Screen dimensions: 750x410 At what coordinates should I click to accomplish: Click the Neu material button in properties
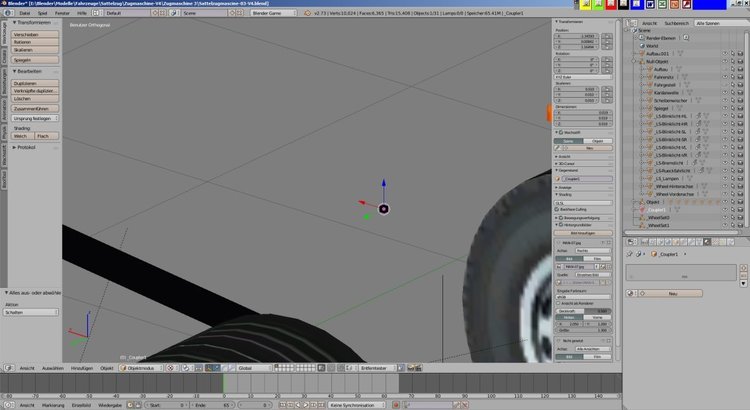pyautogui.click(x=673, y=293)
